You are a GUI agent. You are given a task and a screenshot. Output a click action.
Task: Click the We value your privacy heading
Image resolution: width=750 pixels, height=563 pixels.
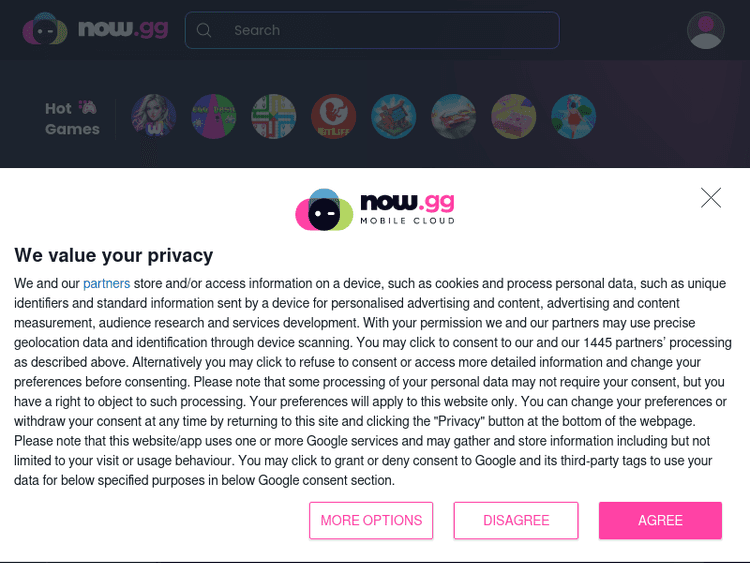click(114, 255)
